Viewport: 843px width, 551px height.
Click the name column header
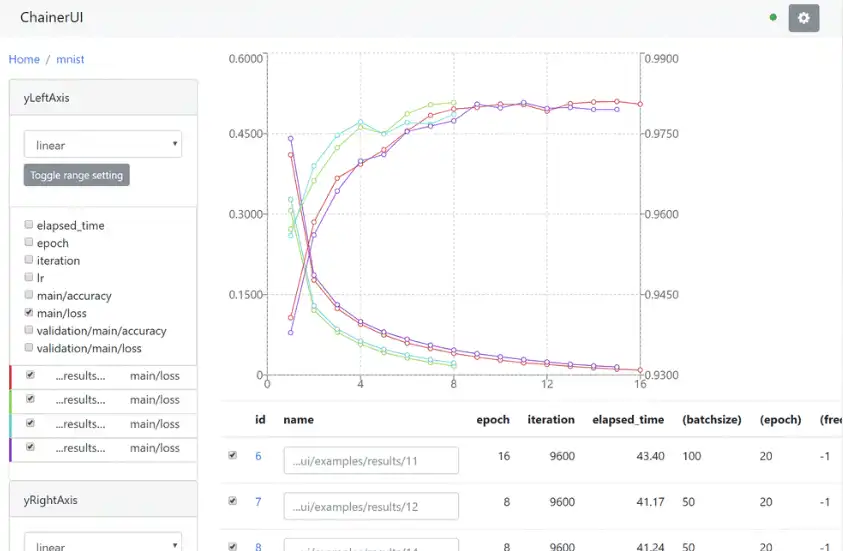298,420
